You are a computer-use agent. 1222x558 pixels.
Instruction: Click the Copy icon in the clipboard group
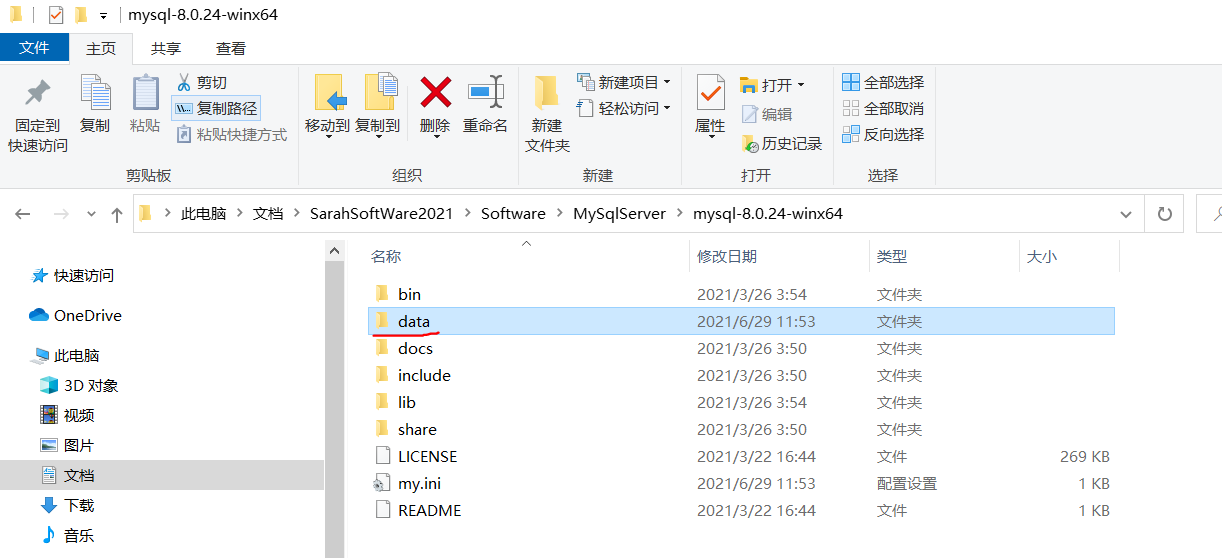point(95,93)
